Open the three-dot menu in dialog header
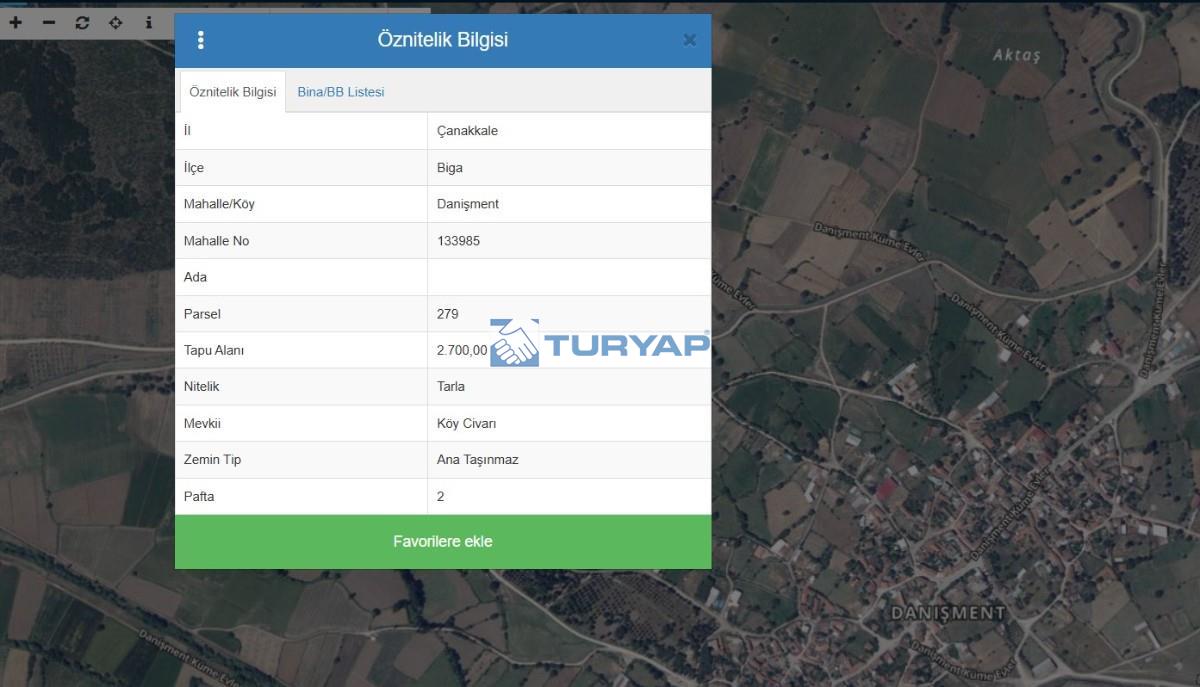Screen dimensions: 1200x687 click(201, 40)
